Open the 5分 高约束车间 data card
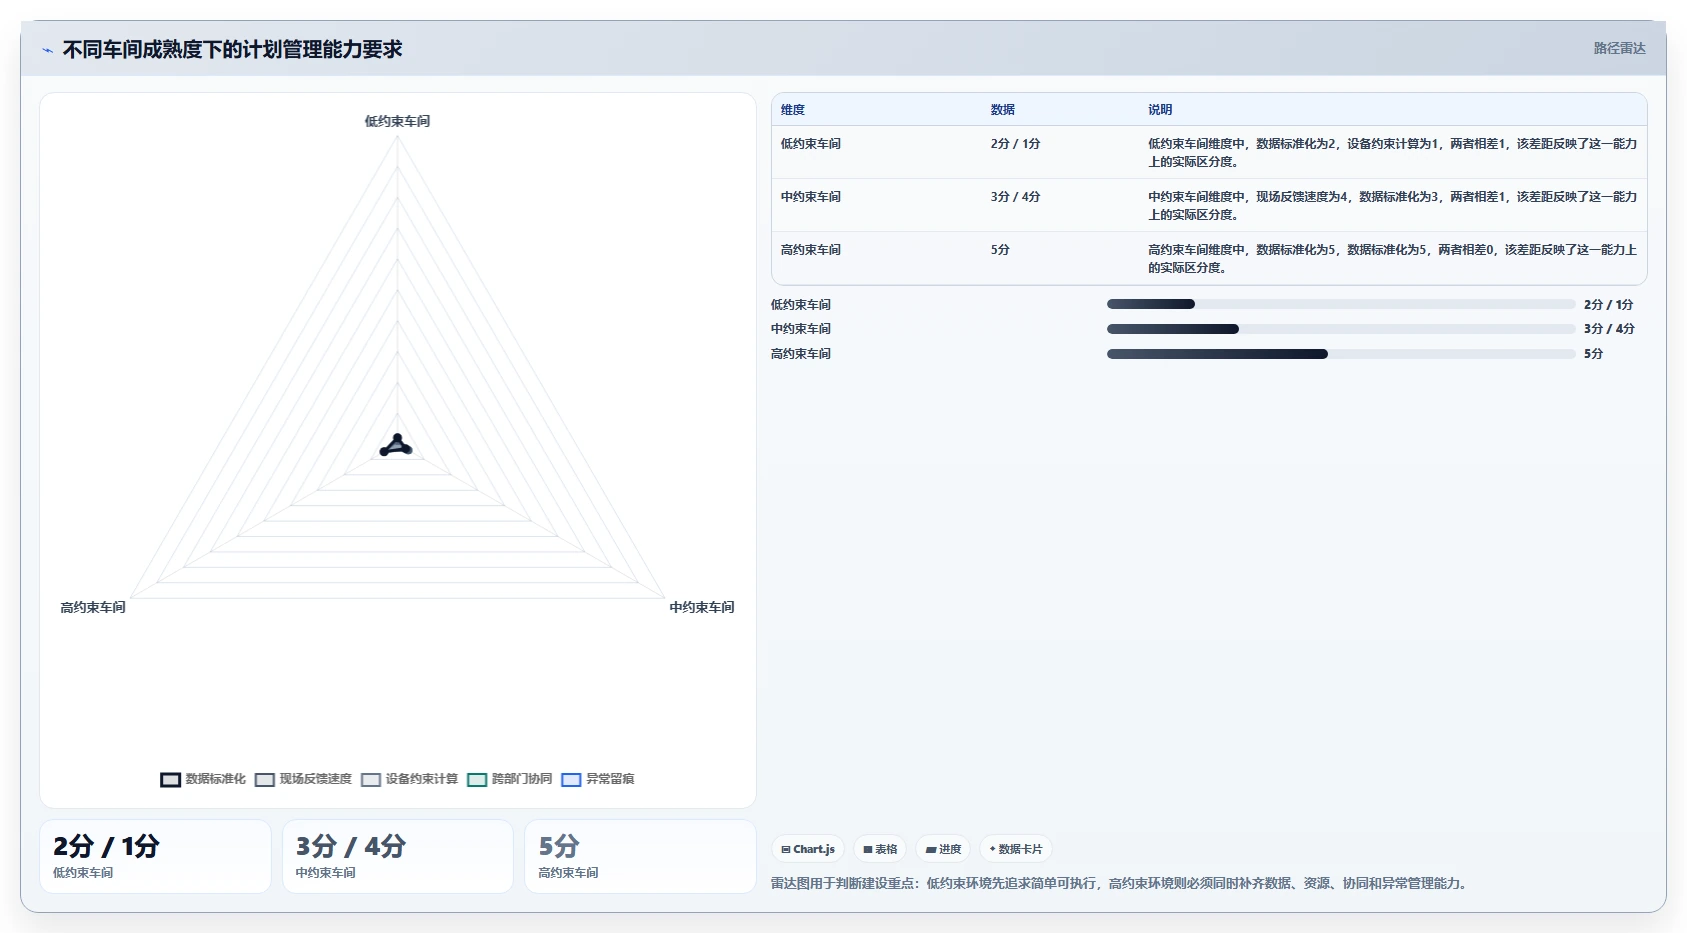 (640, 856)
